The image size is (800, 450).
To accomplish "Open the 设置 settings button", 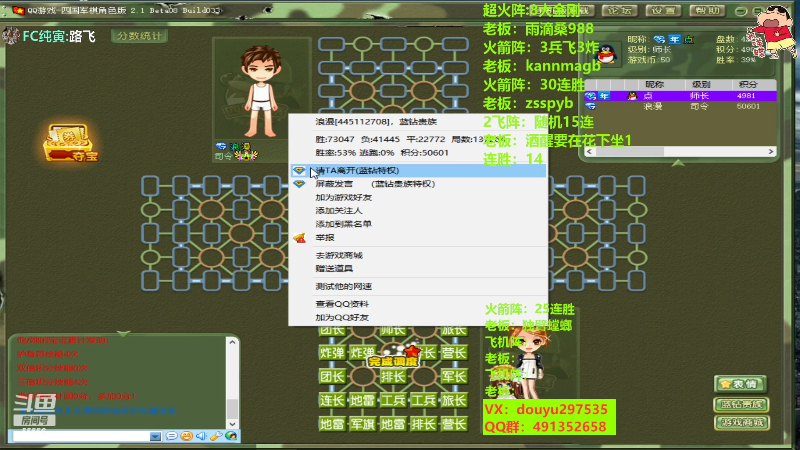I will pos(663,10).
